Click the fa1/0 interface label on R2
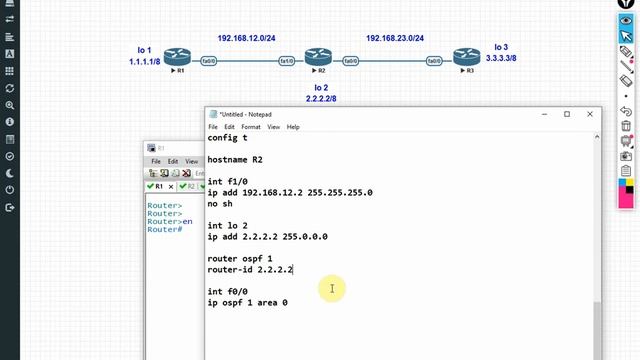This screenshot has width=640, height=360. point(287,61)
